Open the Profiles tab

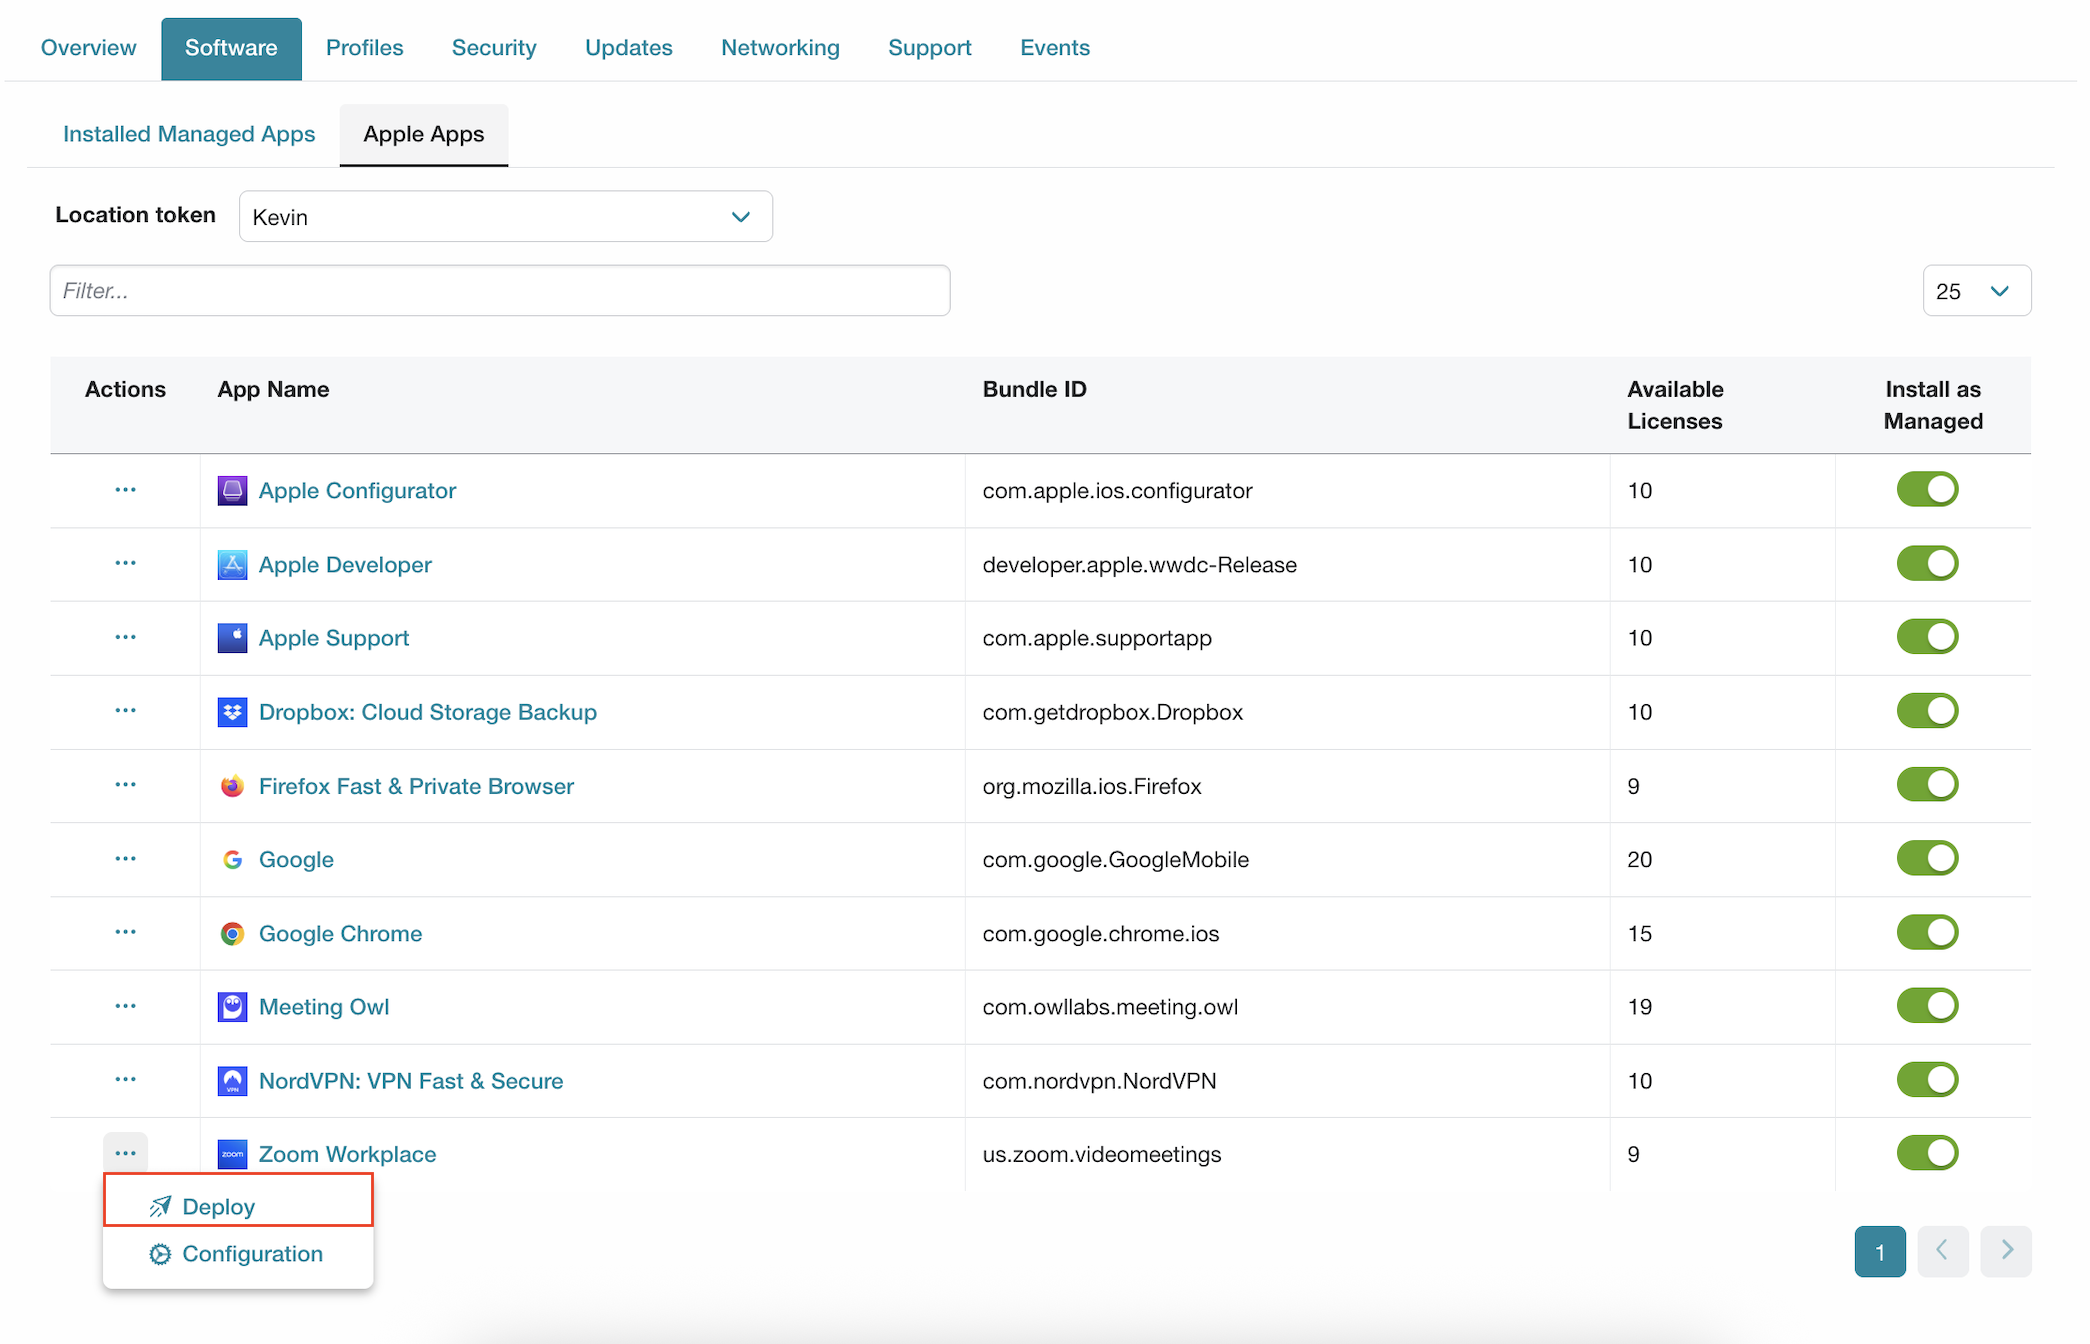pos(364,48)
